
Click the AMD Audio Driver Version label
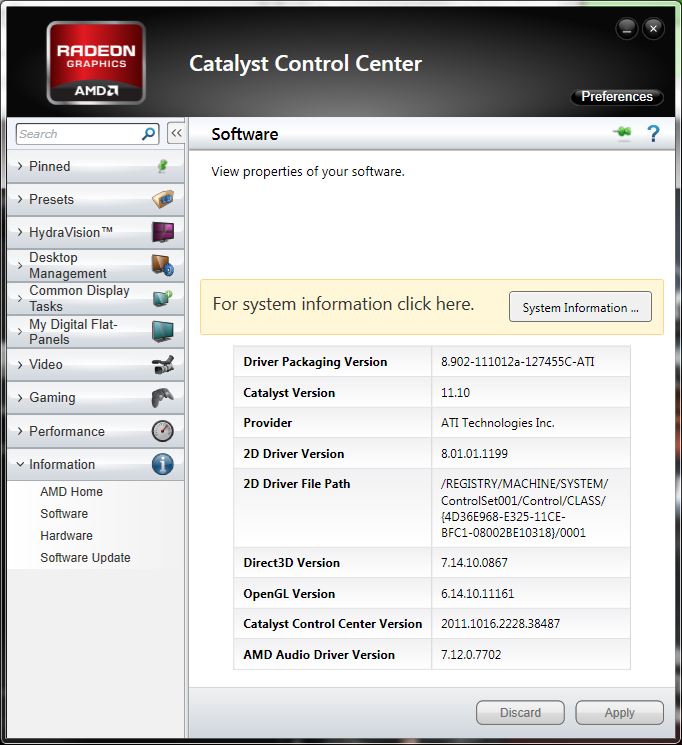[x=319, y=655]
